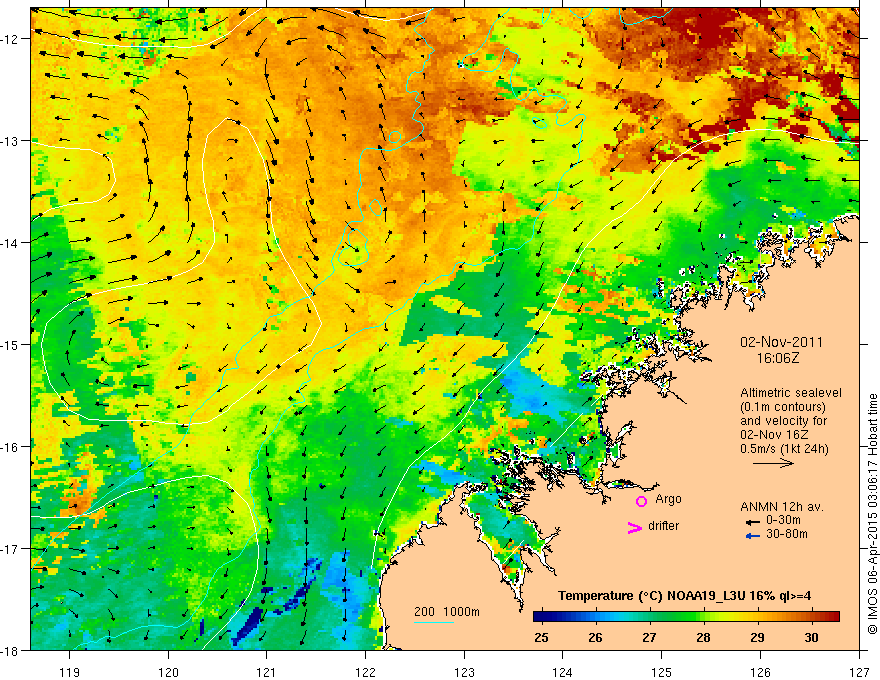Click the blue 30-80m ANMN arrow icon

[753, 536]
